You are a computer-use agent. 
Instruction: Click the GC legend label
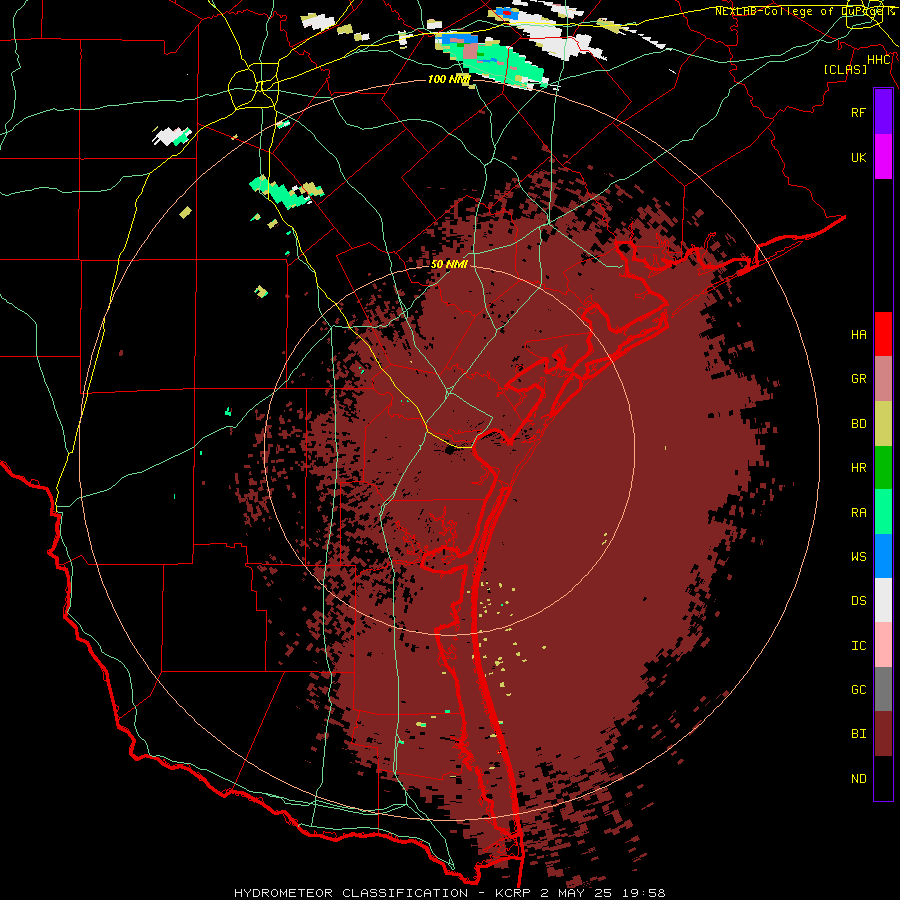point(859,689)
